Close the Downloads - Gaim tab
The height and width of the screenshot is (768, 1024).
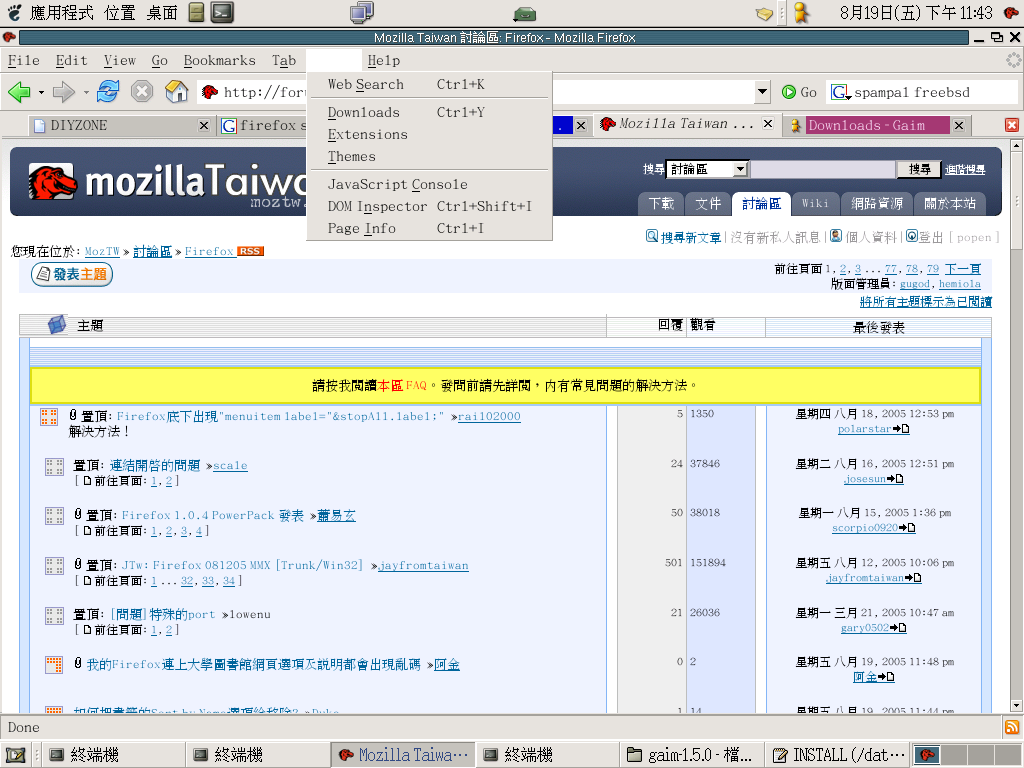pos(959,125)
